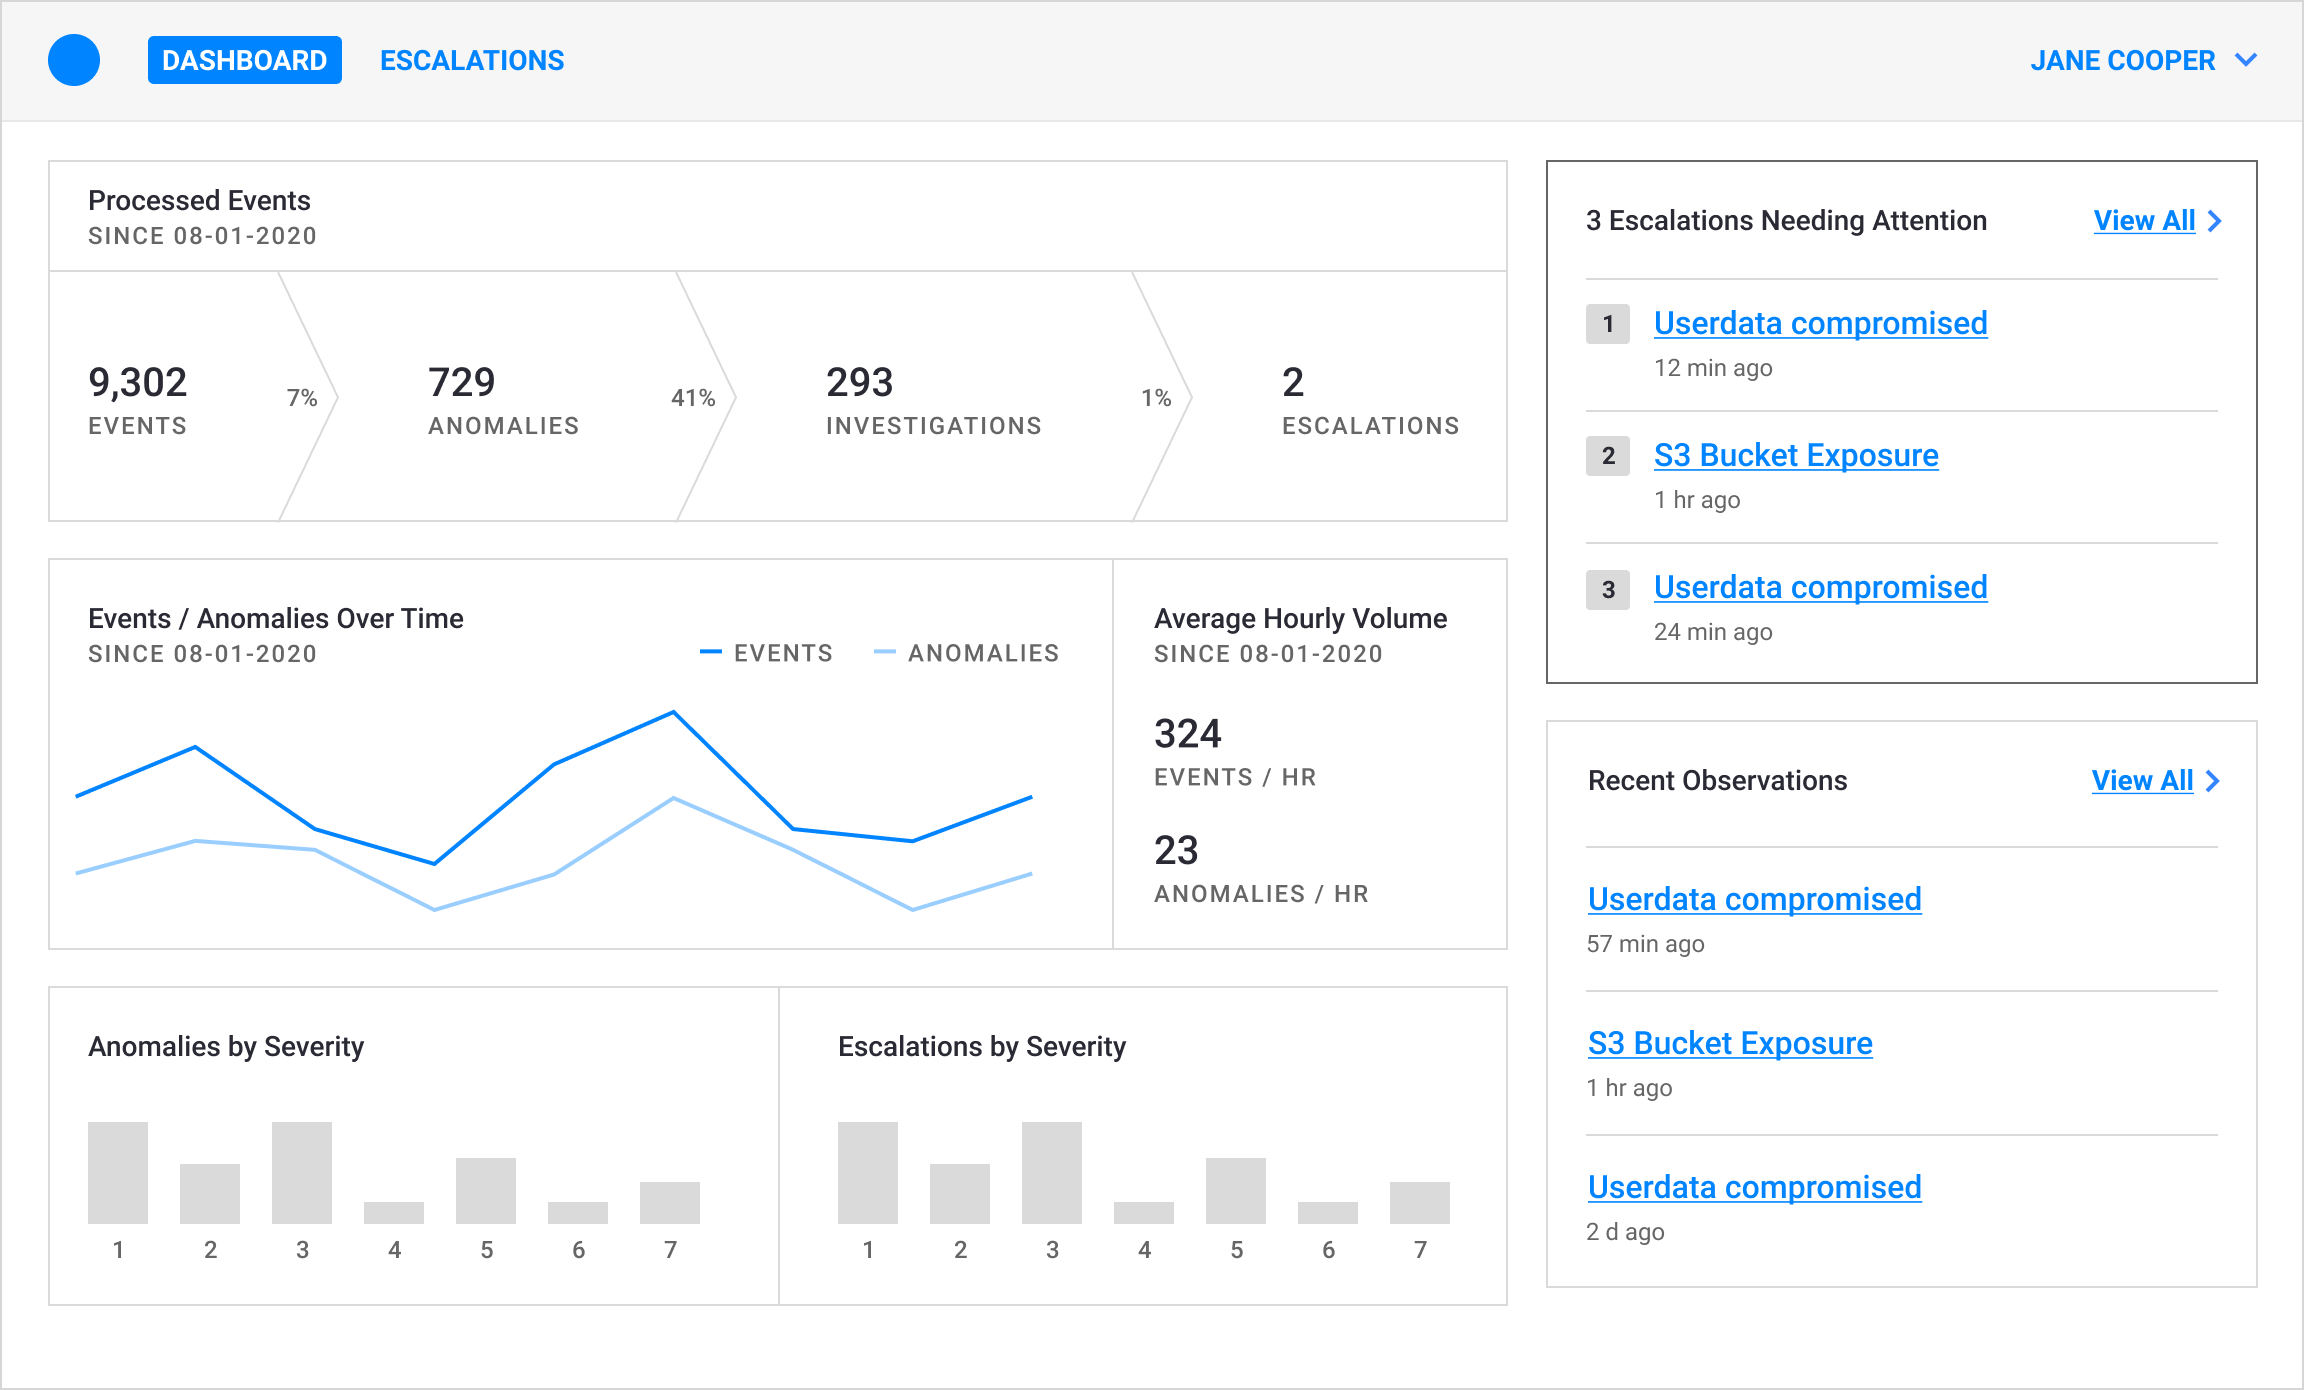This screenshot has width=2304, height=1390.
Task: Toggle the Dashboard view selection
Action: pyautogui.click(x=244, y=59)
